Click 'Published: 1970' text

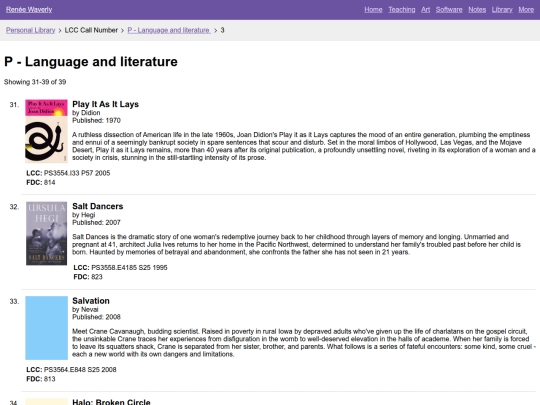96,121
